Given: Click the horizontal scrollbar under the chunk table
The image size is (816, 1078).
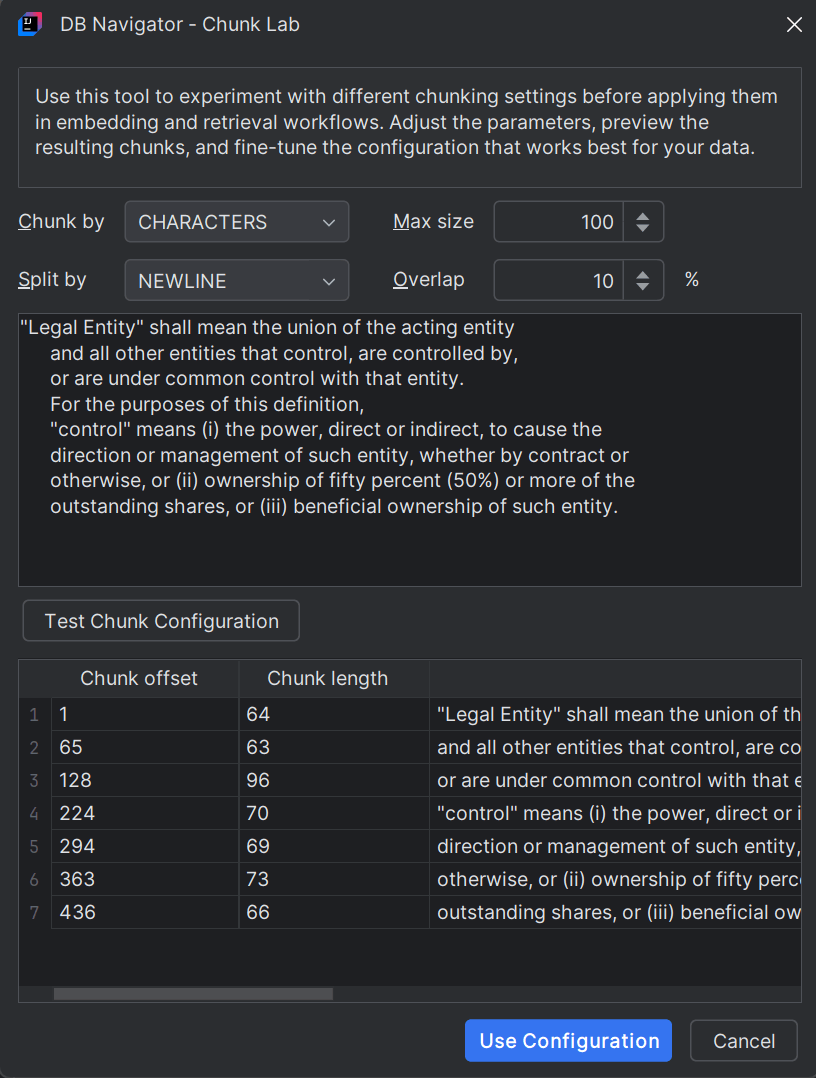Looking at the screenshot, I should pos(193,994).
